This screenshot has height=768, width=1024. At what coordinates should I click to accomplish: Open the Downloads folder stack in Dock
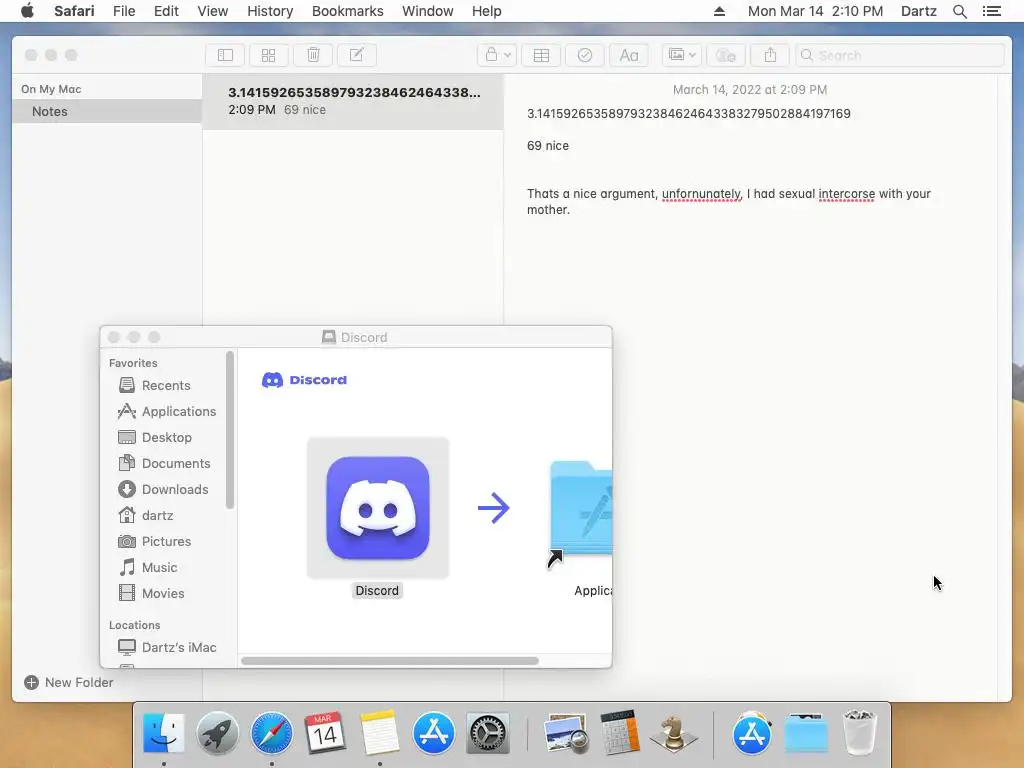(807, 733)
